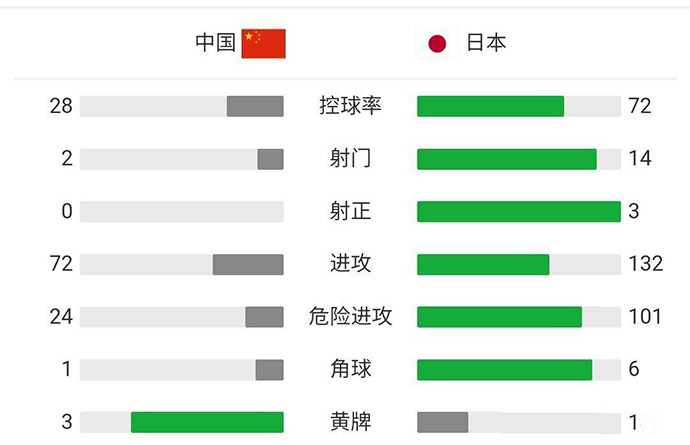Click China's gray possession bar
This screenshot has width=690, height=445.
click(255, 106)
